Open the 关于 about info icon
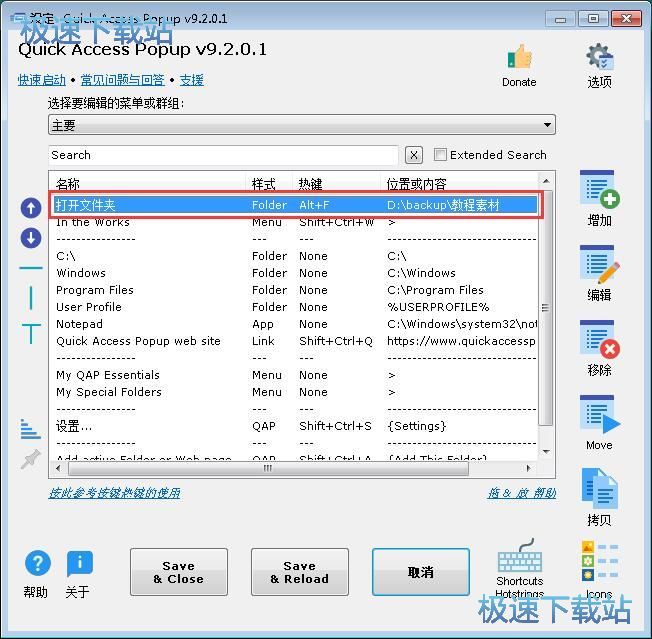The width and height of the screenshot is (652, 639). 79,564
